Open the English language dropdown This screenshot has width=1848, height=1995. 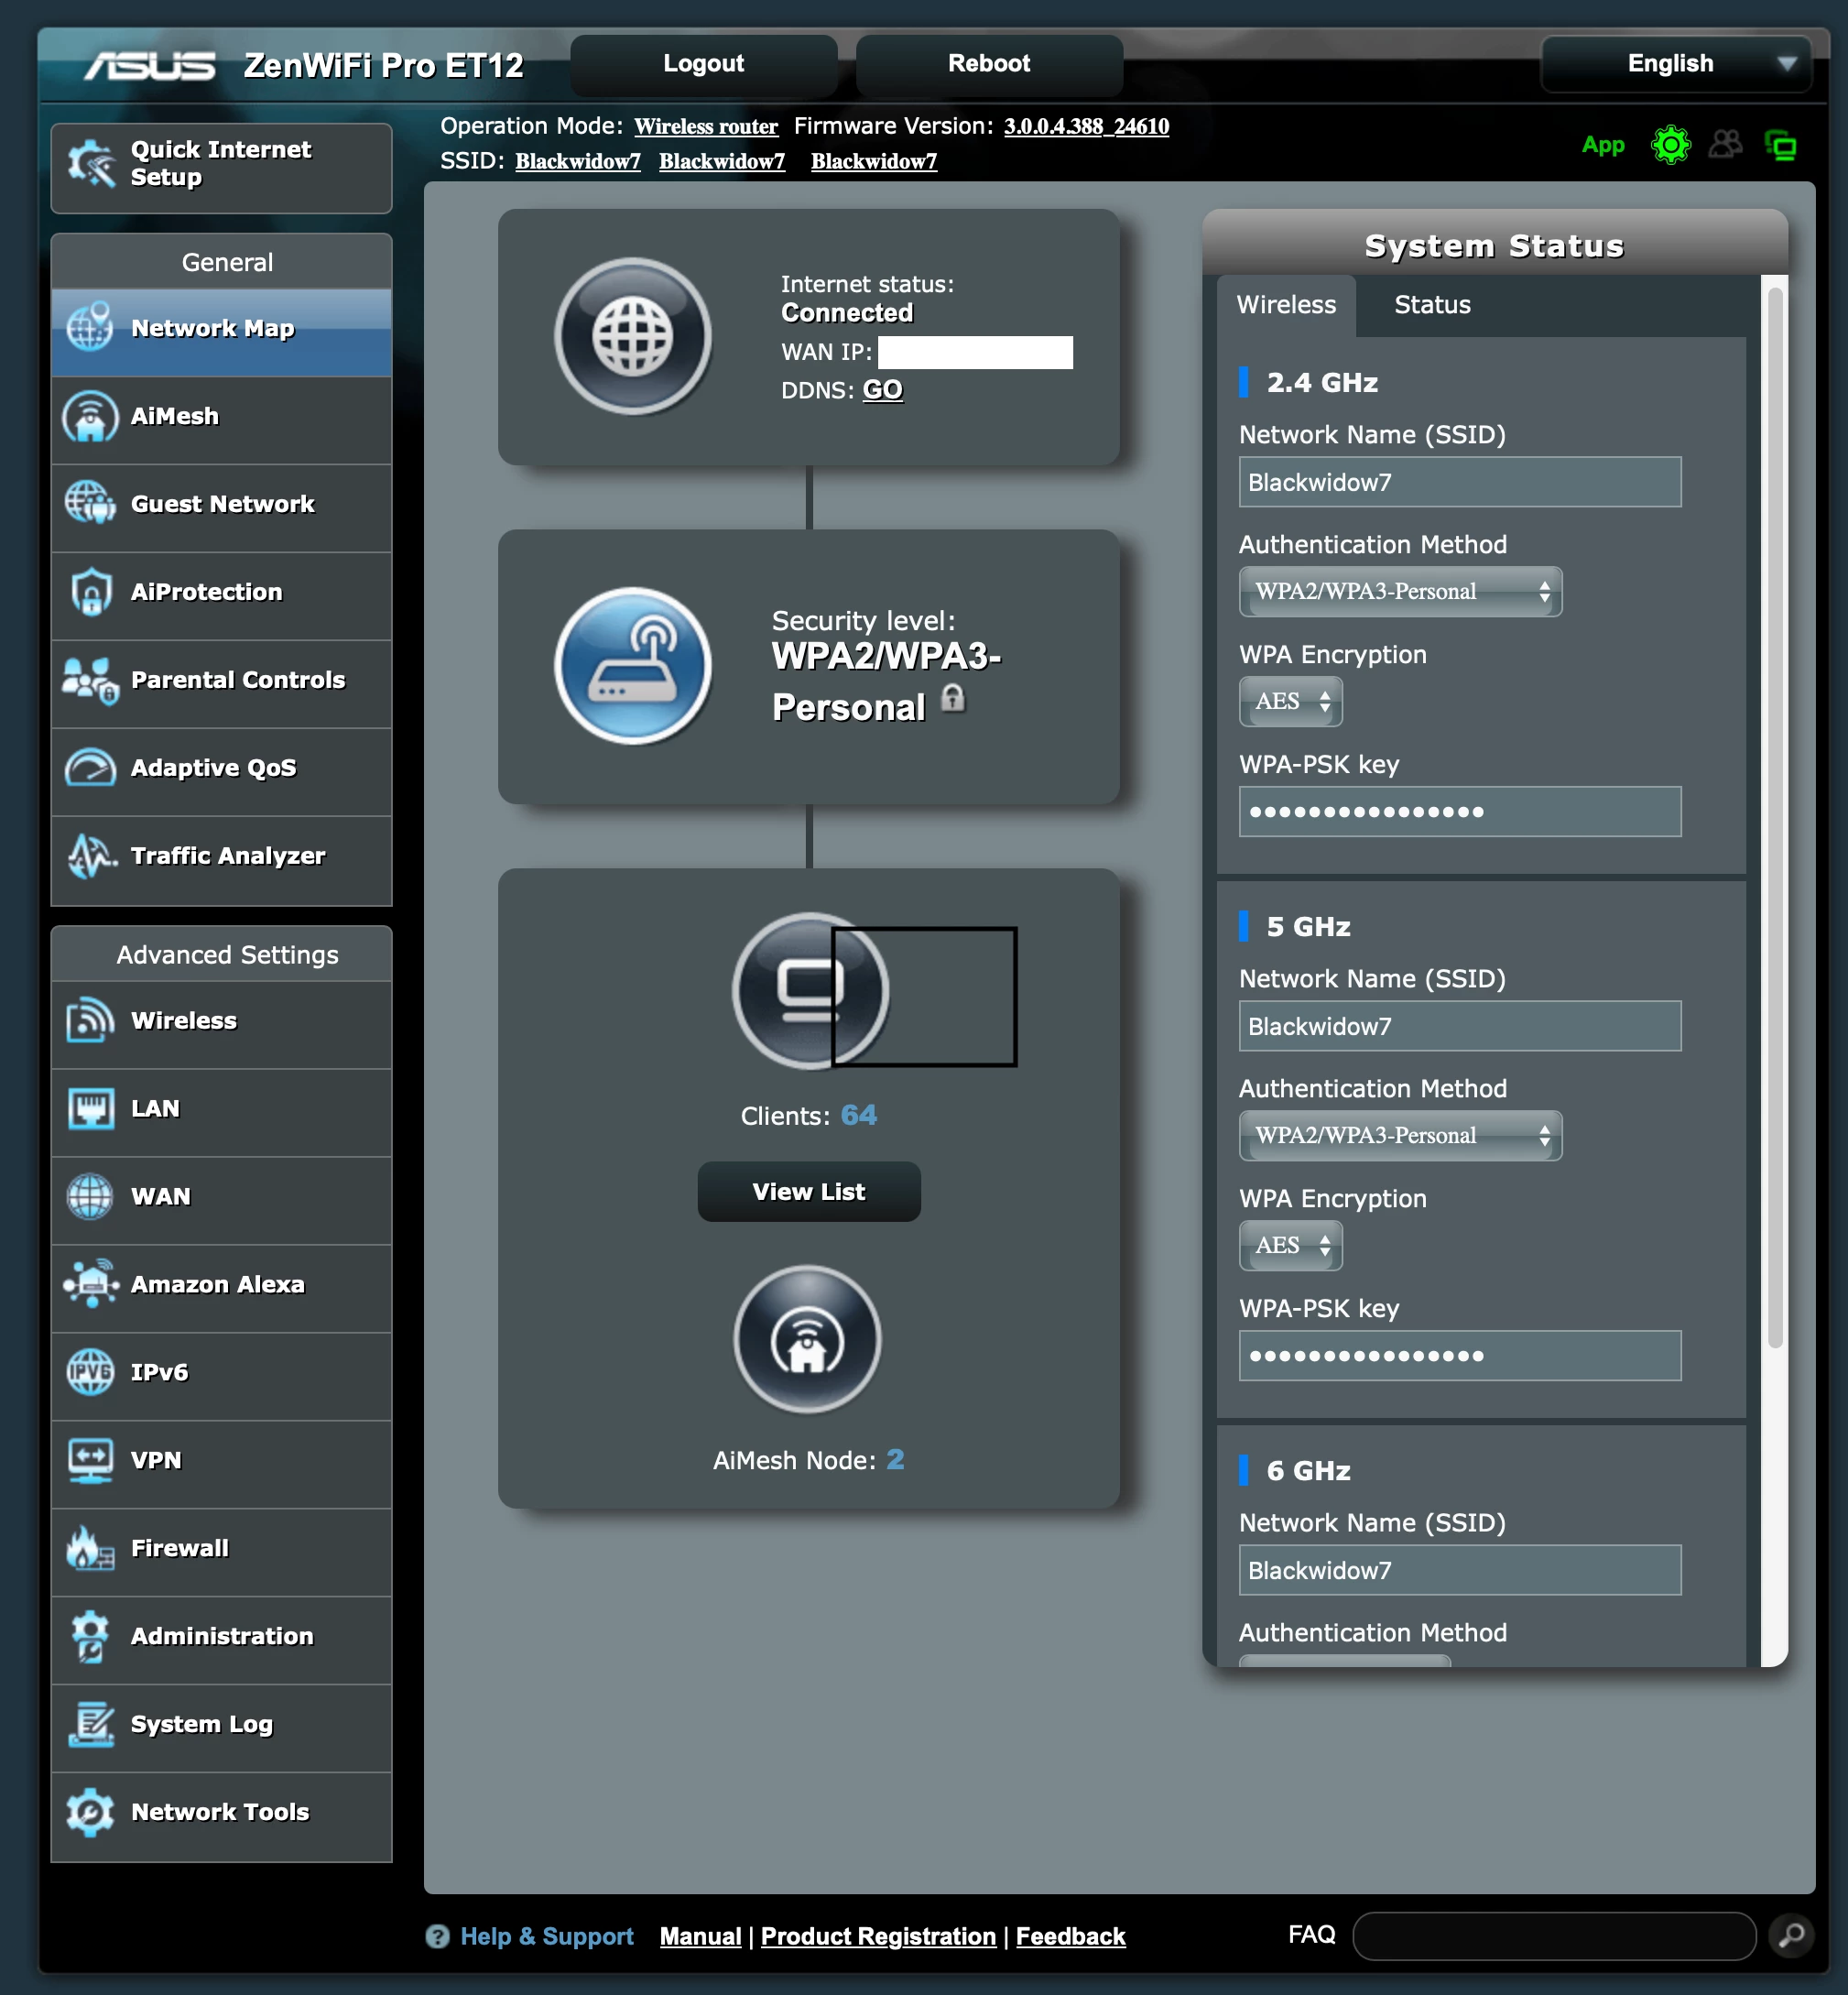(x=1676, y=64)
